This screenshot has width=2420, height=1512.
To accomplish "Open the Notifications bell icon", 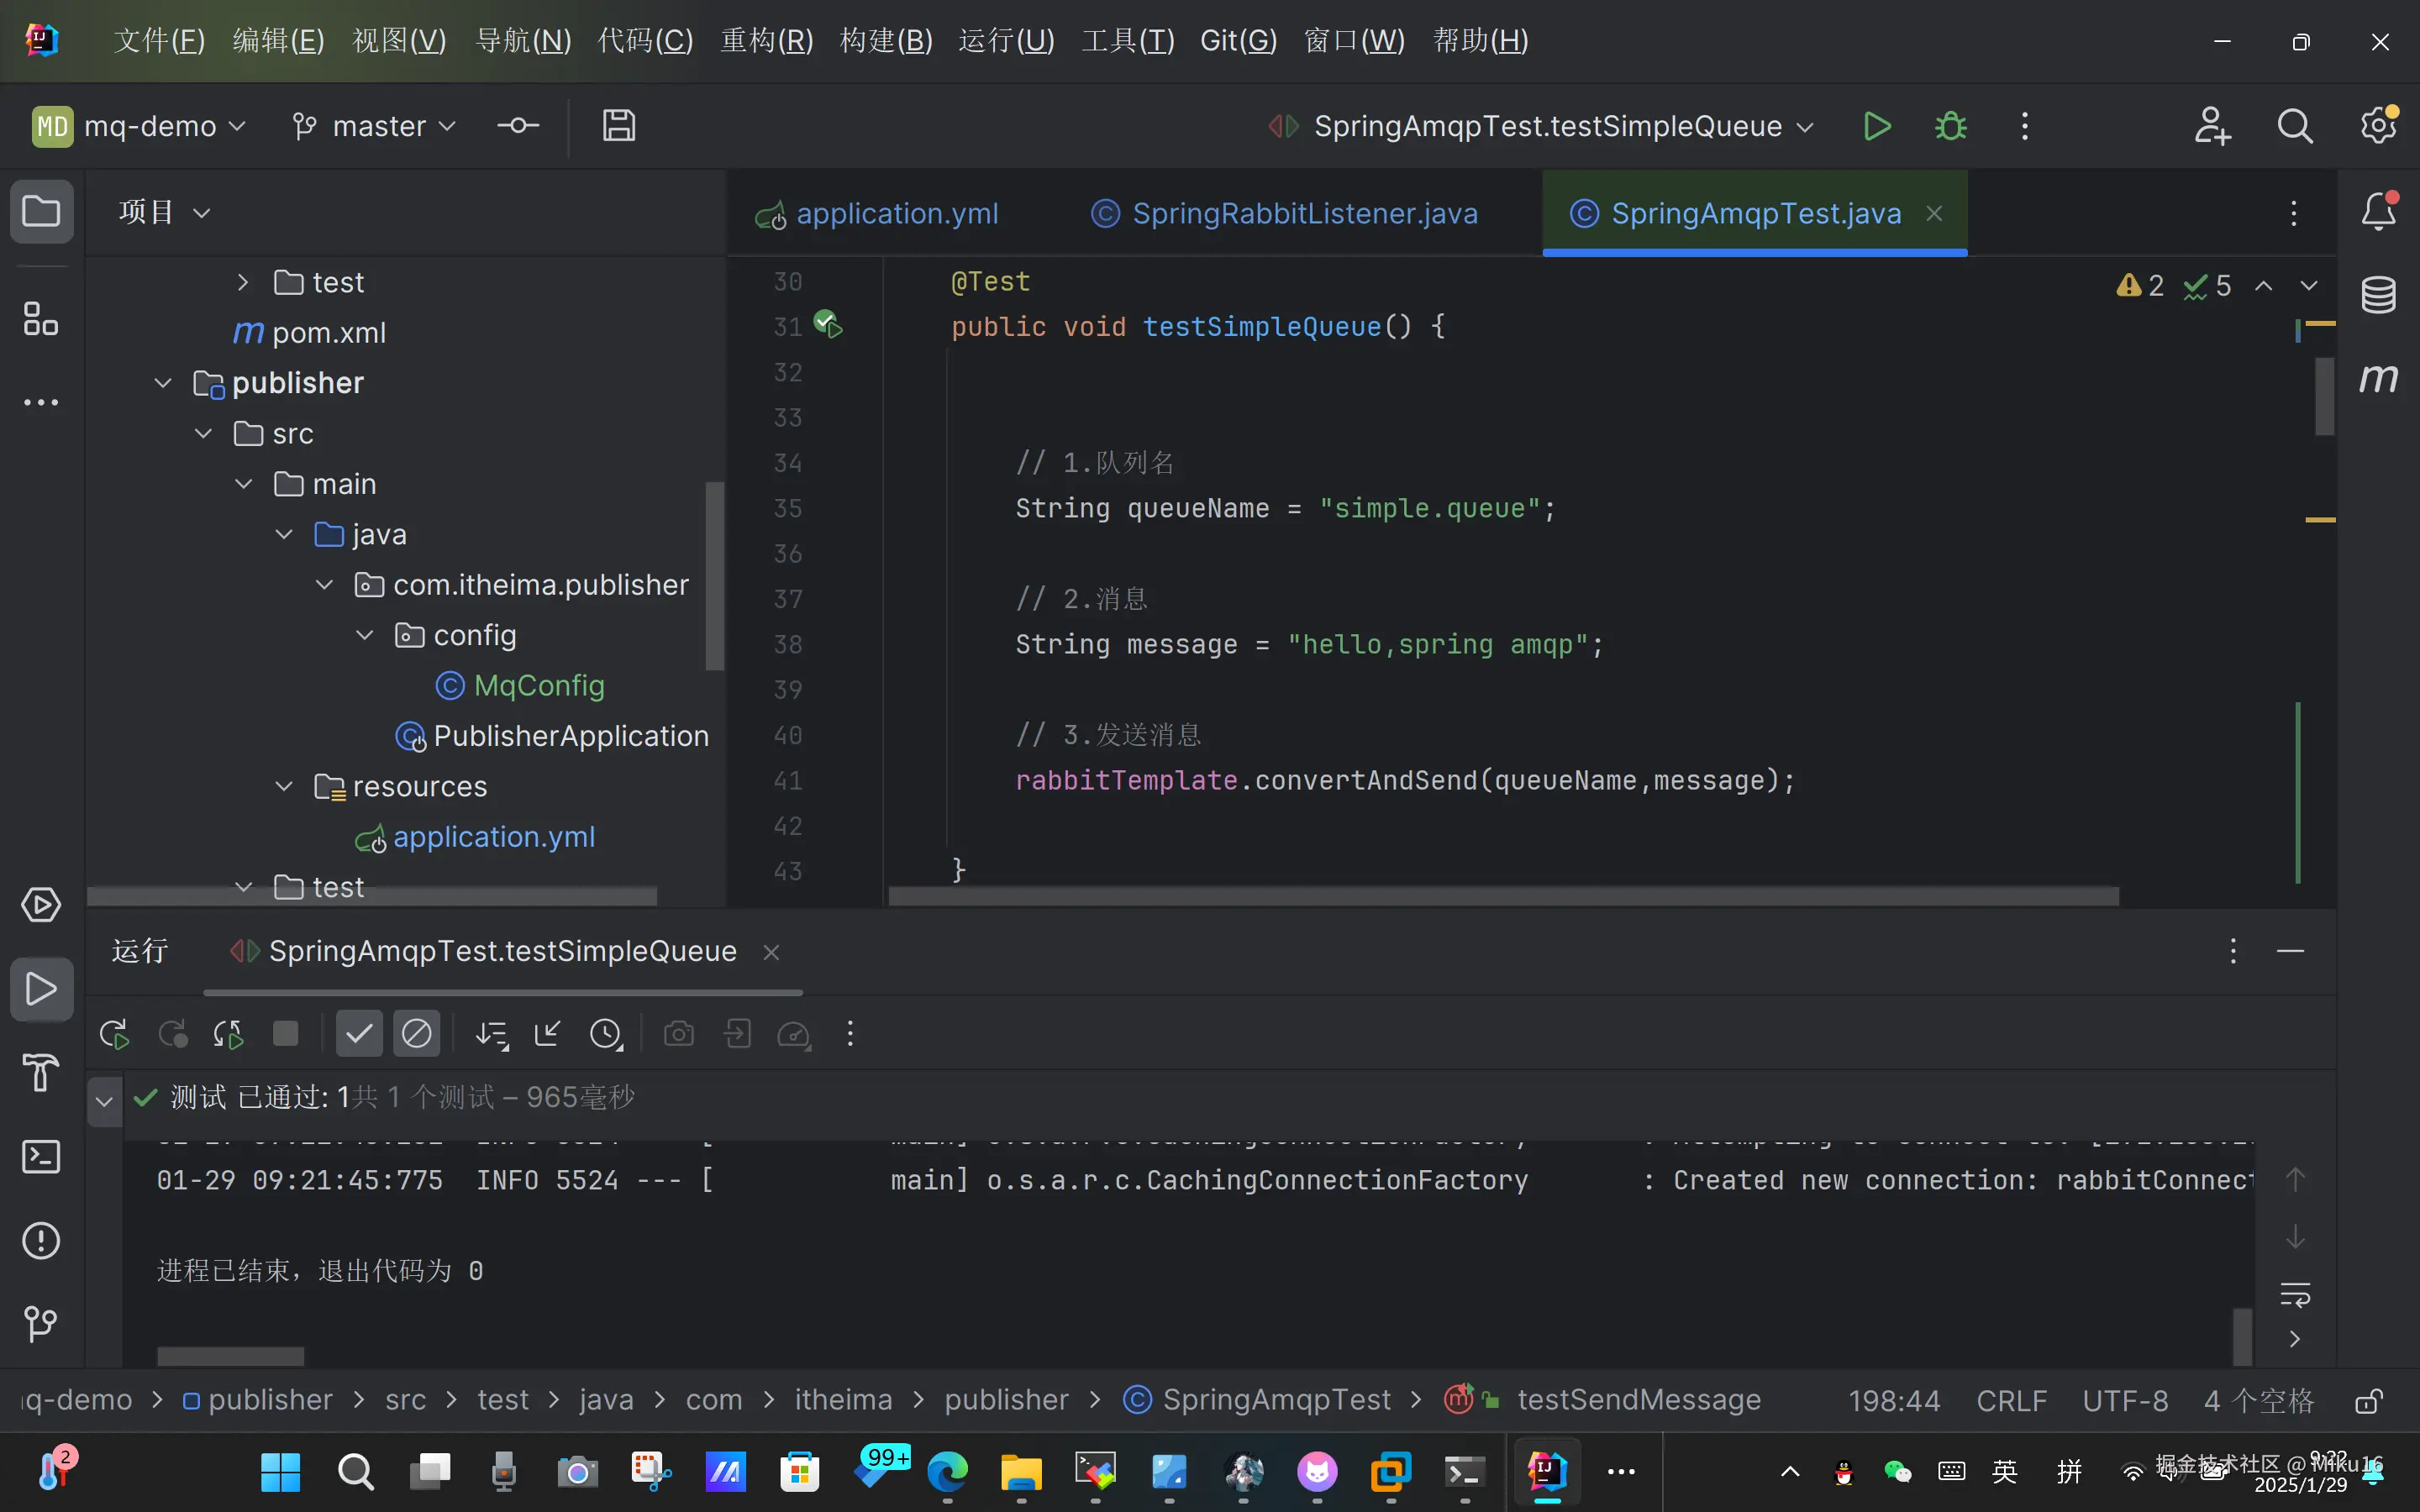I will coord(2378,212).
